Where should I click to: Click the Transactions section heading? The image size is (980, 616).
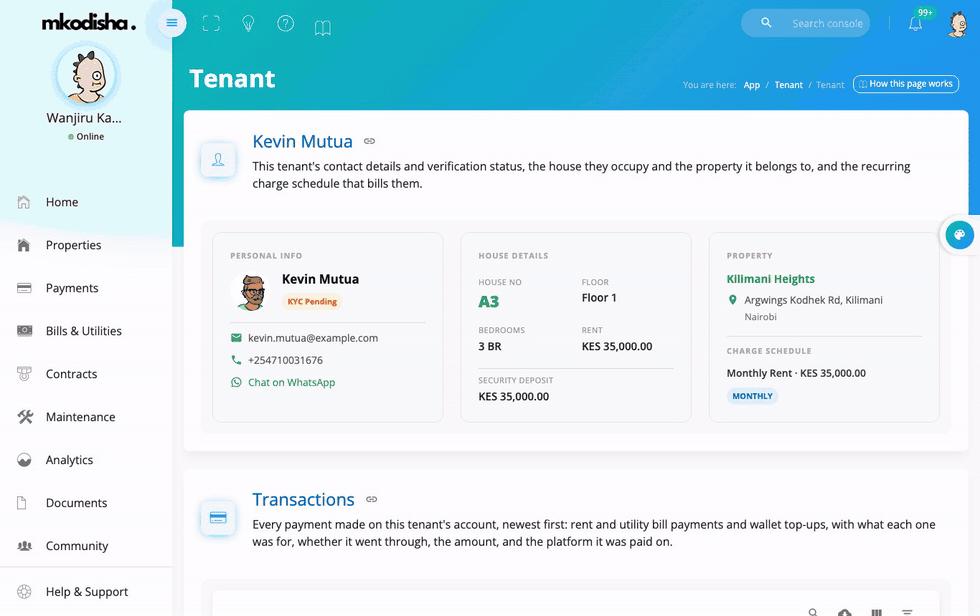tap(303, 500)
